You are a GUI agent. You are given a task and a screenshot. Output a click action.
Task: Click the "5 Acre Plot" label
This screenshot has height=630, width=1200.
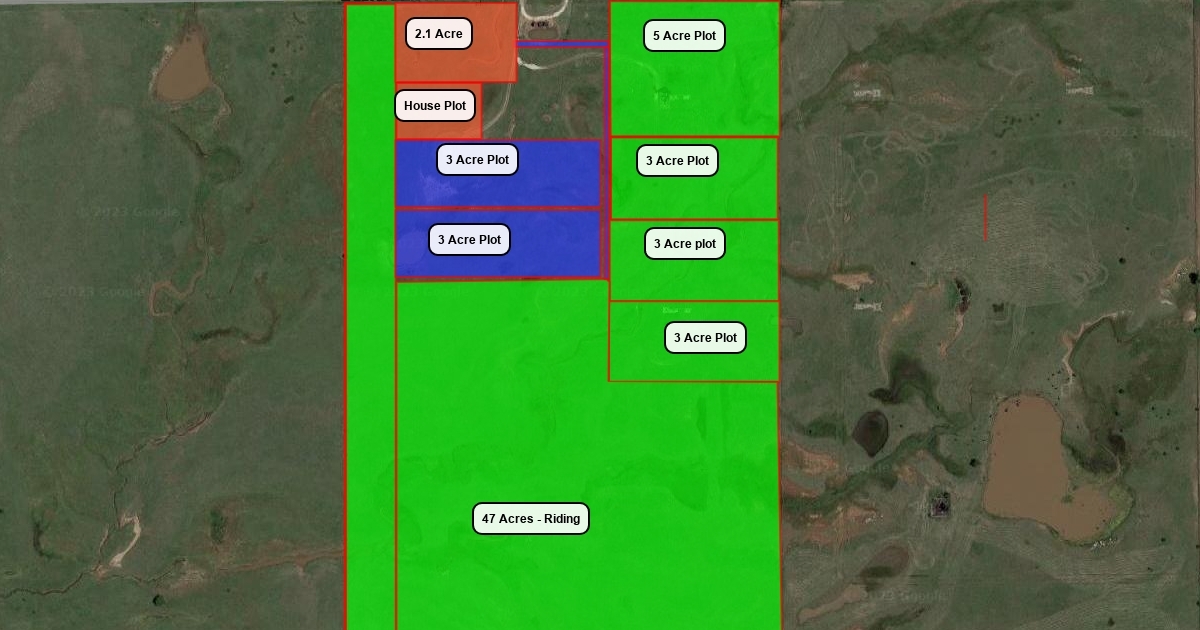click(x=684, y=36)
